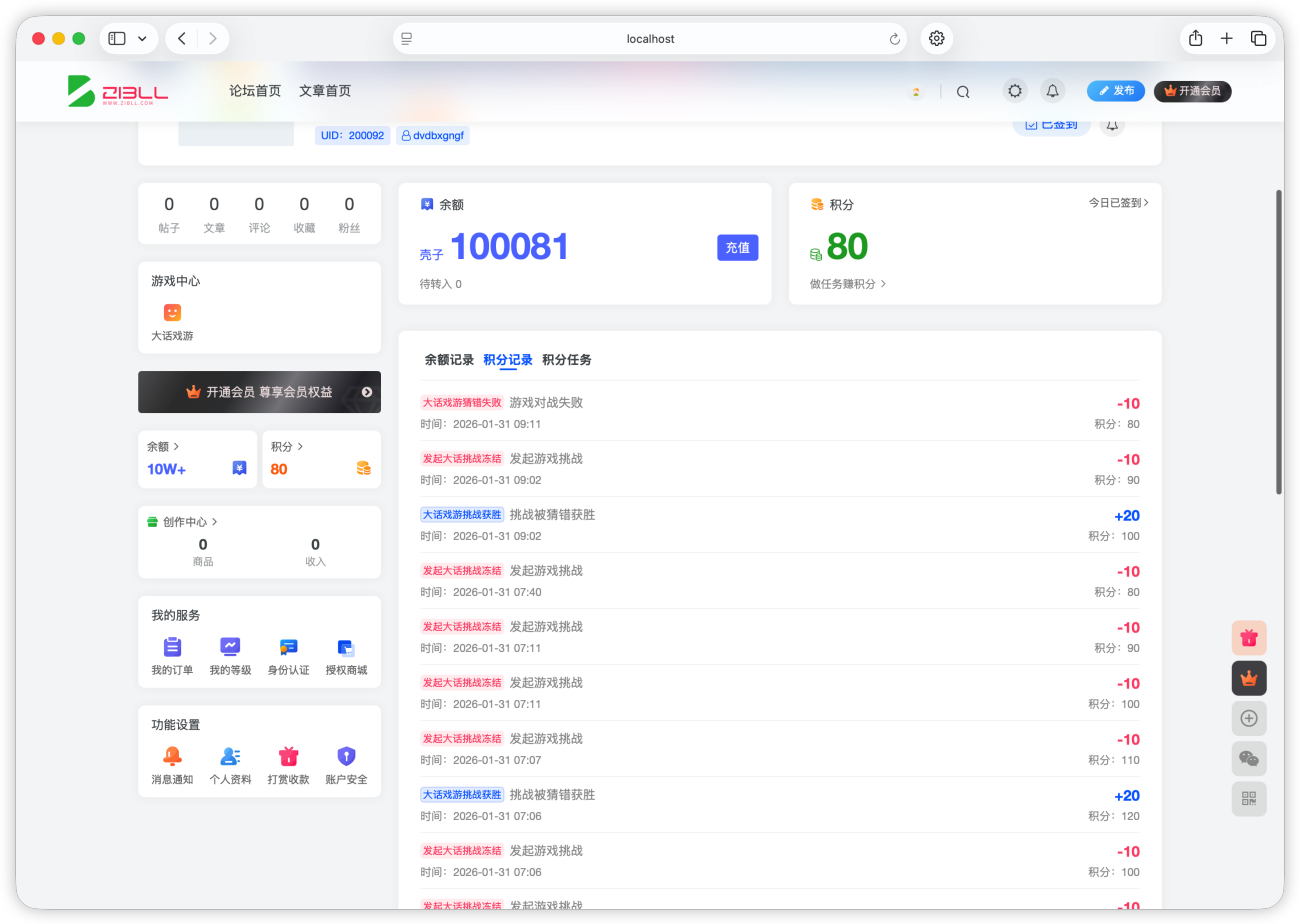Open the 消息通知 bell icon in settings

coord(172,756)
